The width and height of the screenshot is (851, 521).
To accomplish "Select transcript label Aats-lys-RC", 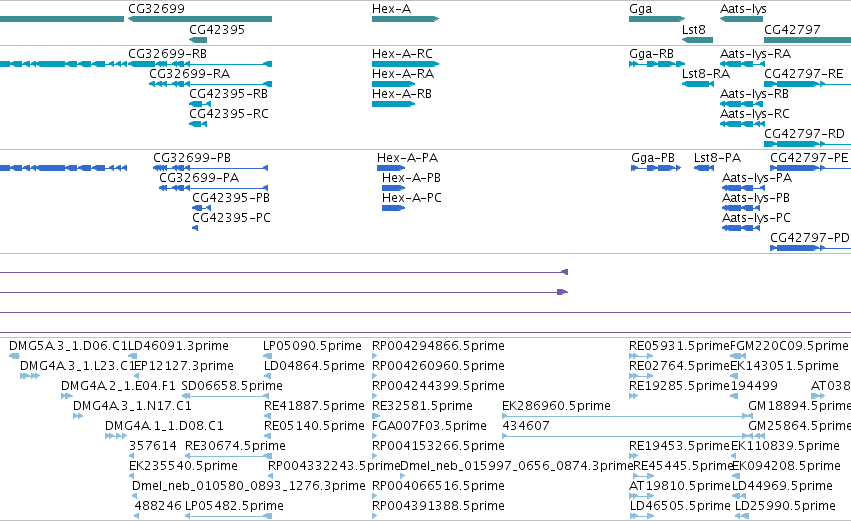I will (754, 114).
